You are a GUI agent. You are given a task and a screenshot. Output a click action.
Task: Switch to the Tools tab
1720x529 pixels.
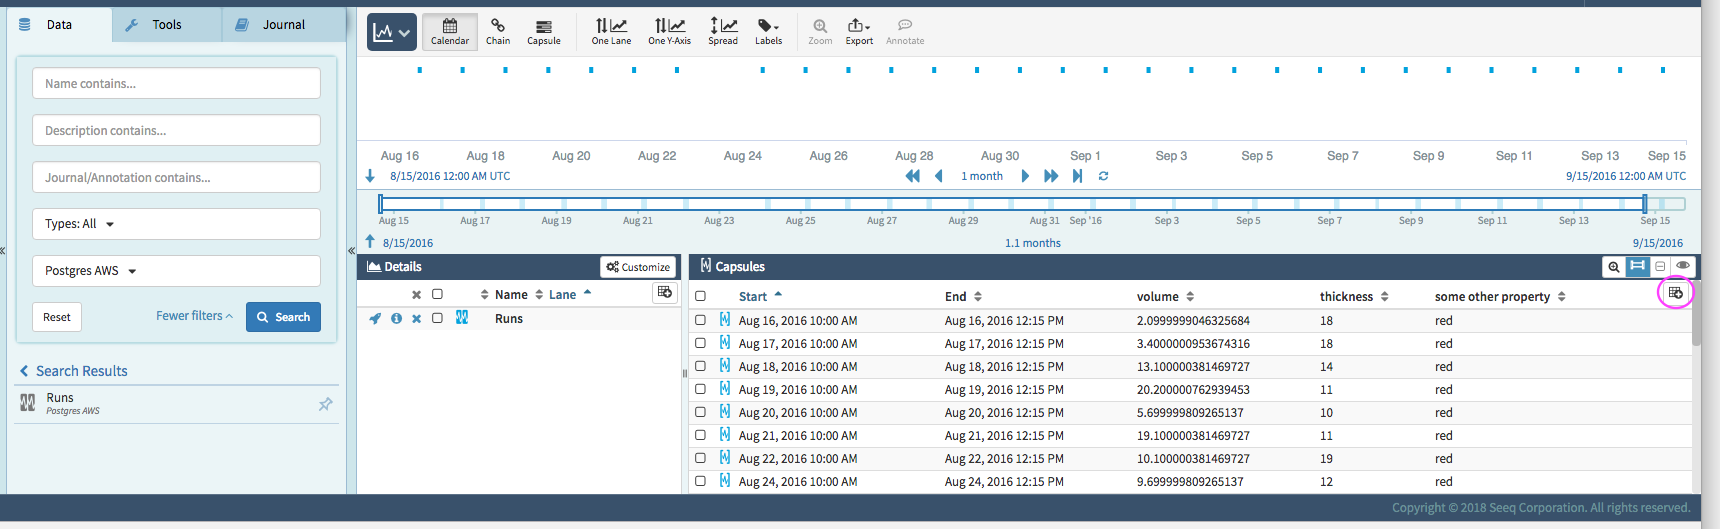[x=166, y=25]
